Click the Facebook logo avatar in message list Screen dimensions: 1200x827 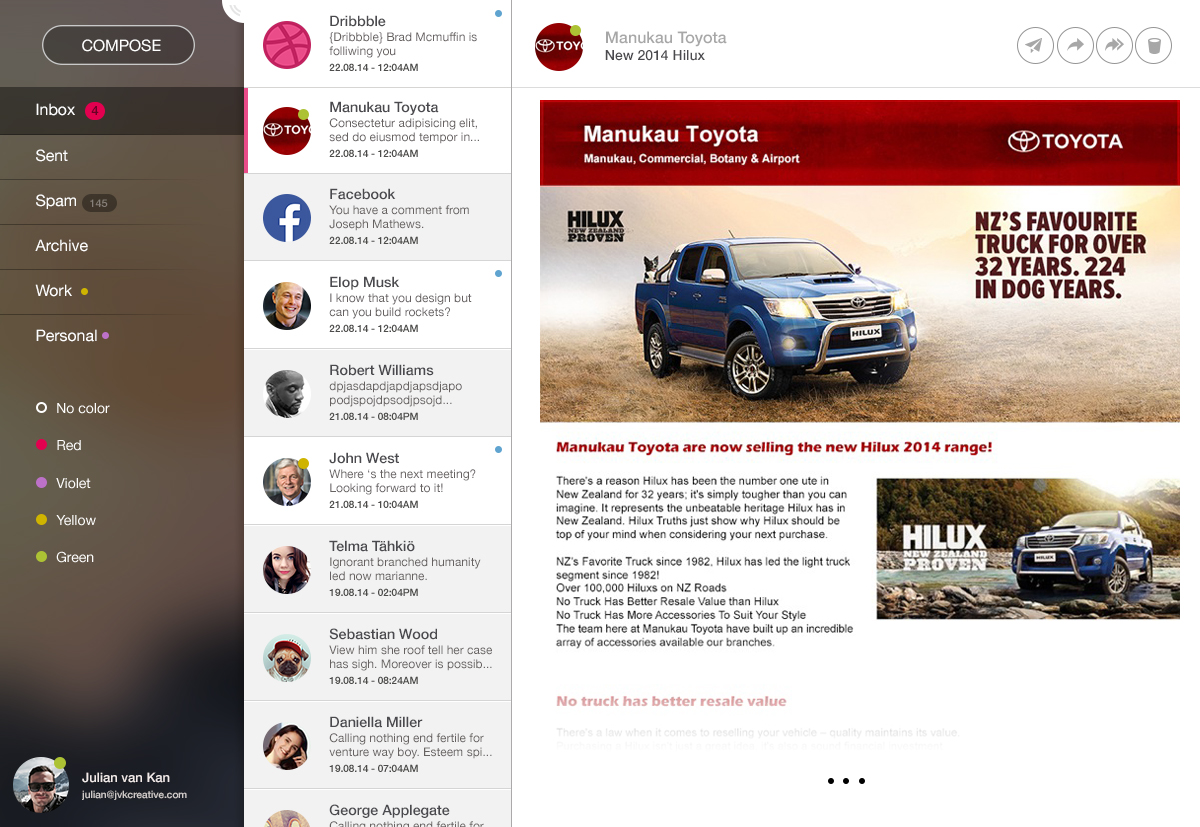point(287,218)
